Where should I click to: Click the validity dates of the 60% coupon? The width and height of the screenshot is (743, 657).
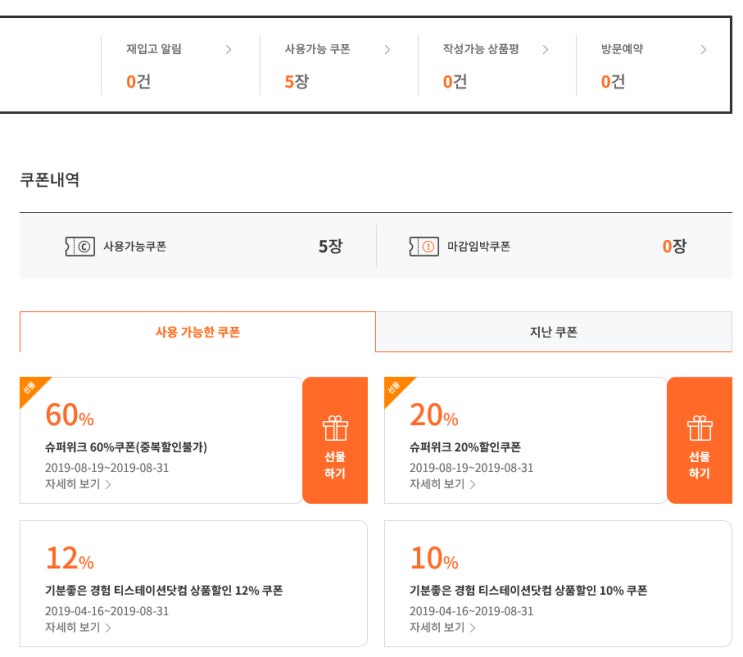click(107, 468)
